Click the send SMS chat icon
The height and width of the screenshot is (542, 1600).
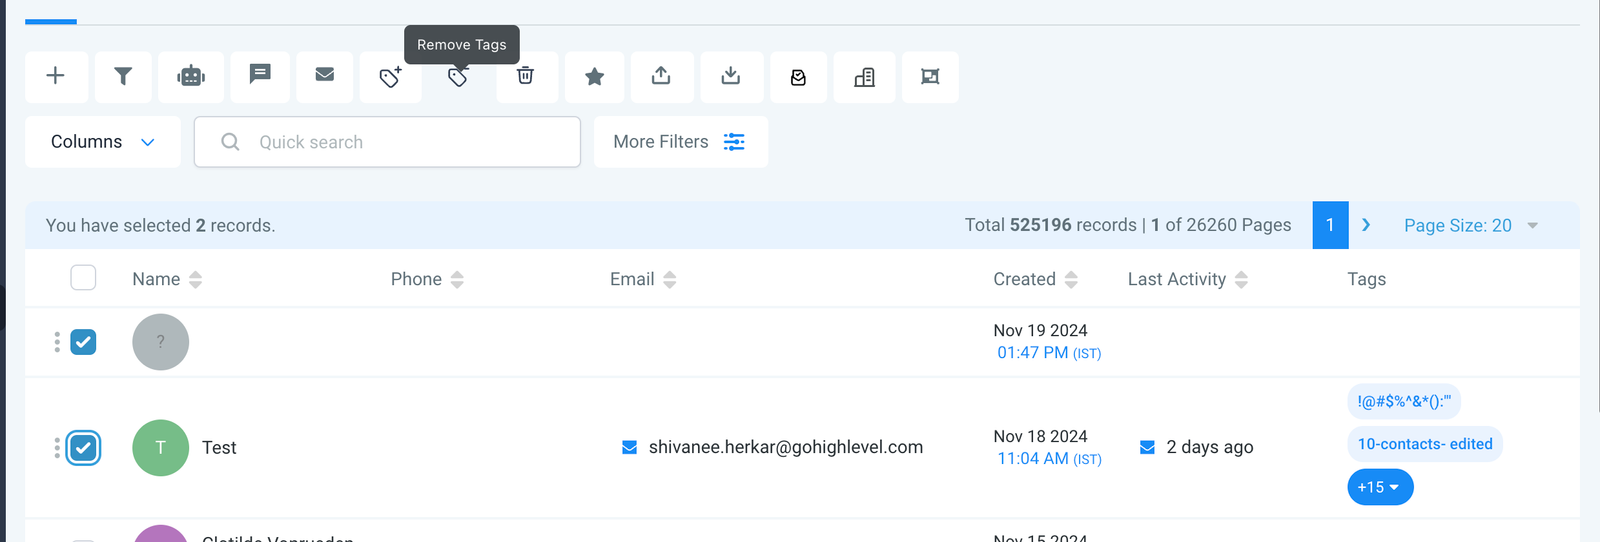pyautogui.click(x=260, y=75)
